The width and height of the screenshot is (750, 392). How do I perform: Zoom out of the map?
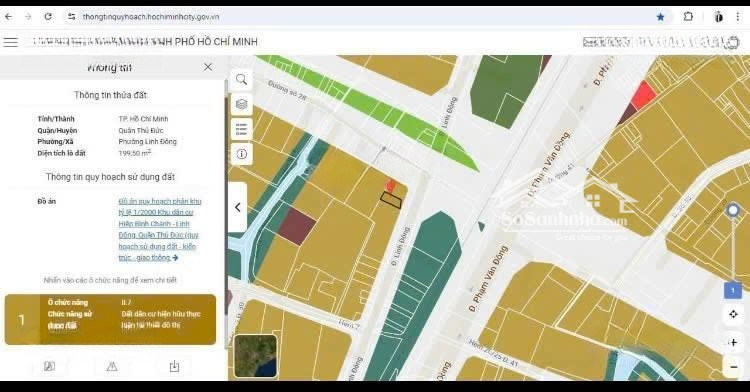pyautogui.click(x=733, y=367)
